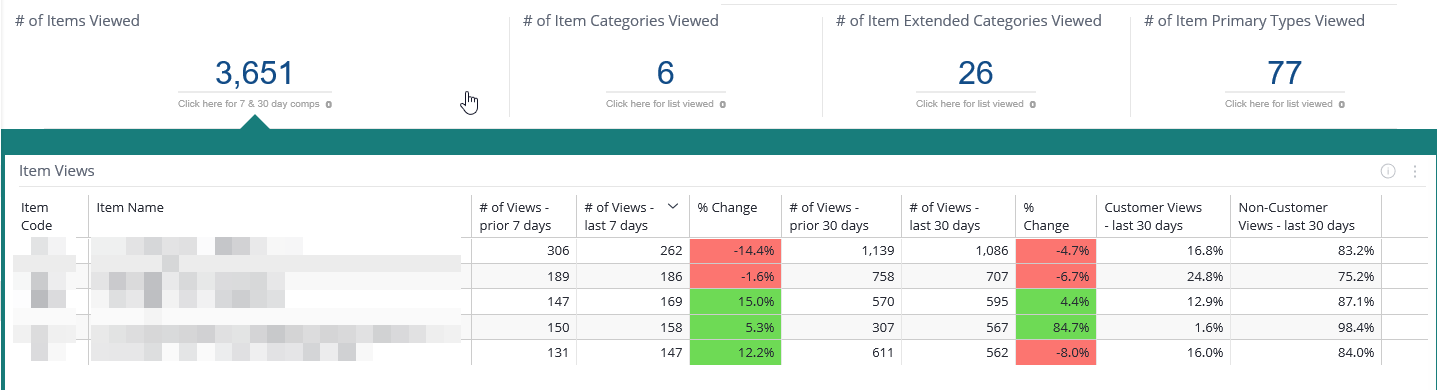Sort by '# of Views - prior 30 days' header

(840, 216)
